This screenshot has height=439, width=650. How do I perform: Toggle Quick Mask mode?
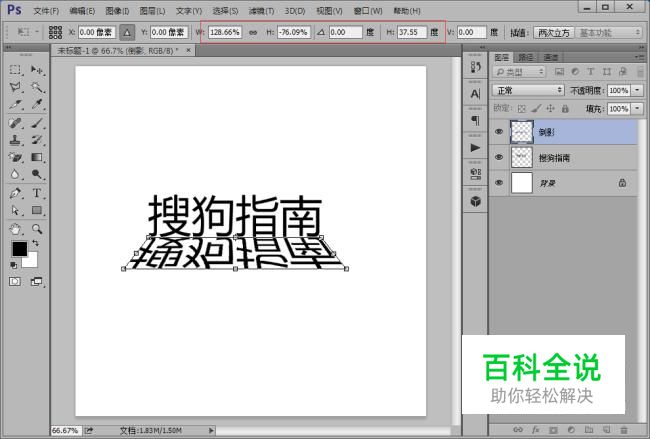[15, 282]
